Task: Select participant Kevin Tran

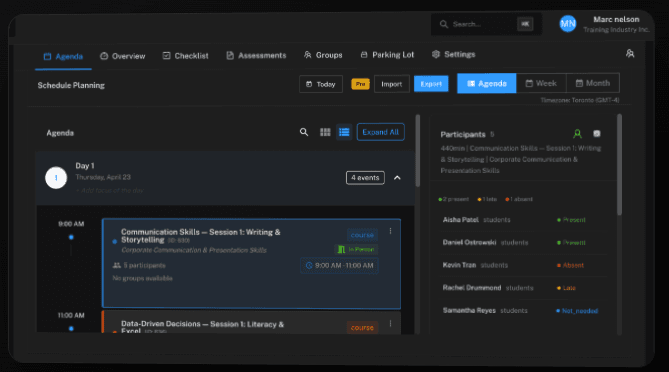Action: coord(459,265)
